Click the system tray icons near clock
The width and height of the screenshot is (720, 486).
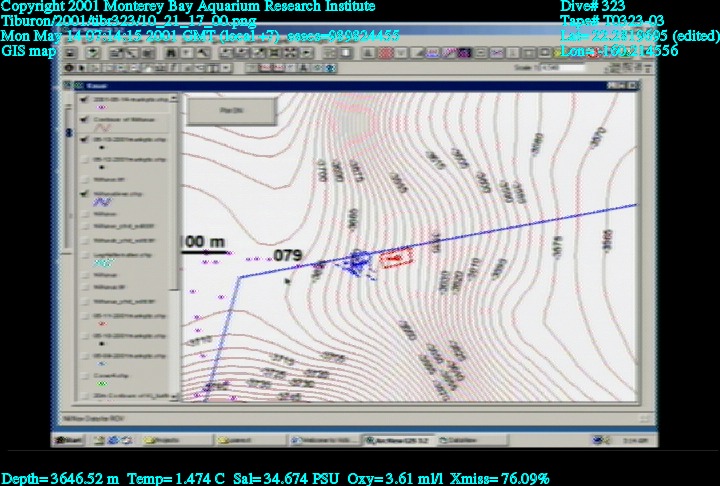click(605, 439)
